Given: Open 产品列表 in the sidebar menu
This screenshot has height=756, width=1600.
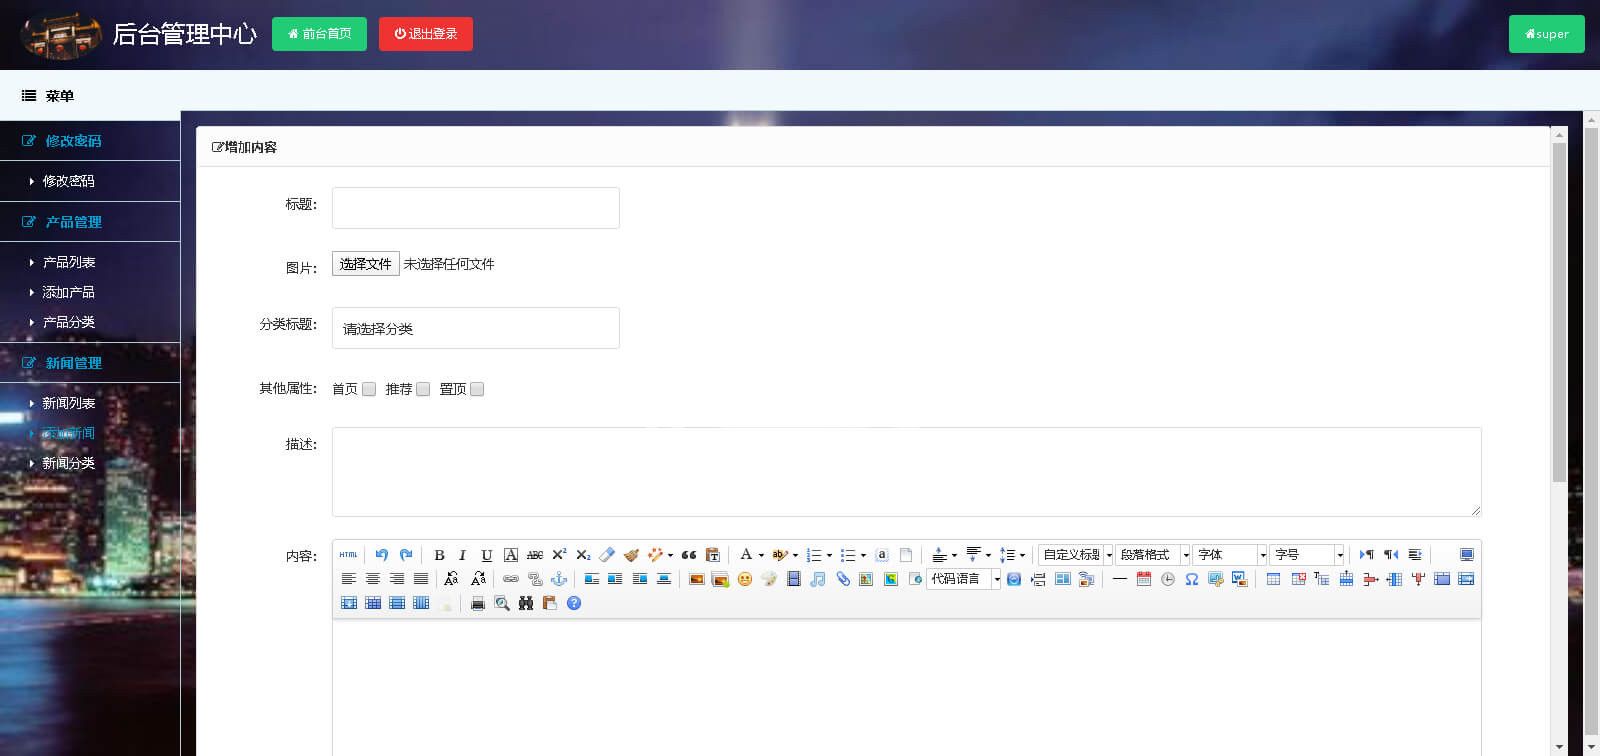Looking at the screenshot, I should pos(69,262).
